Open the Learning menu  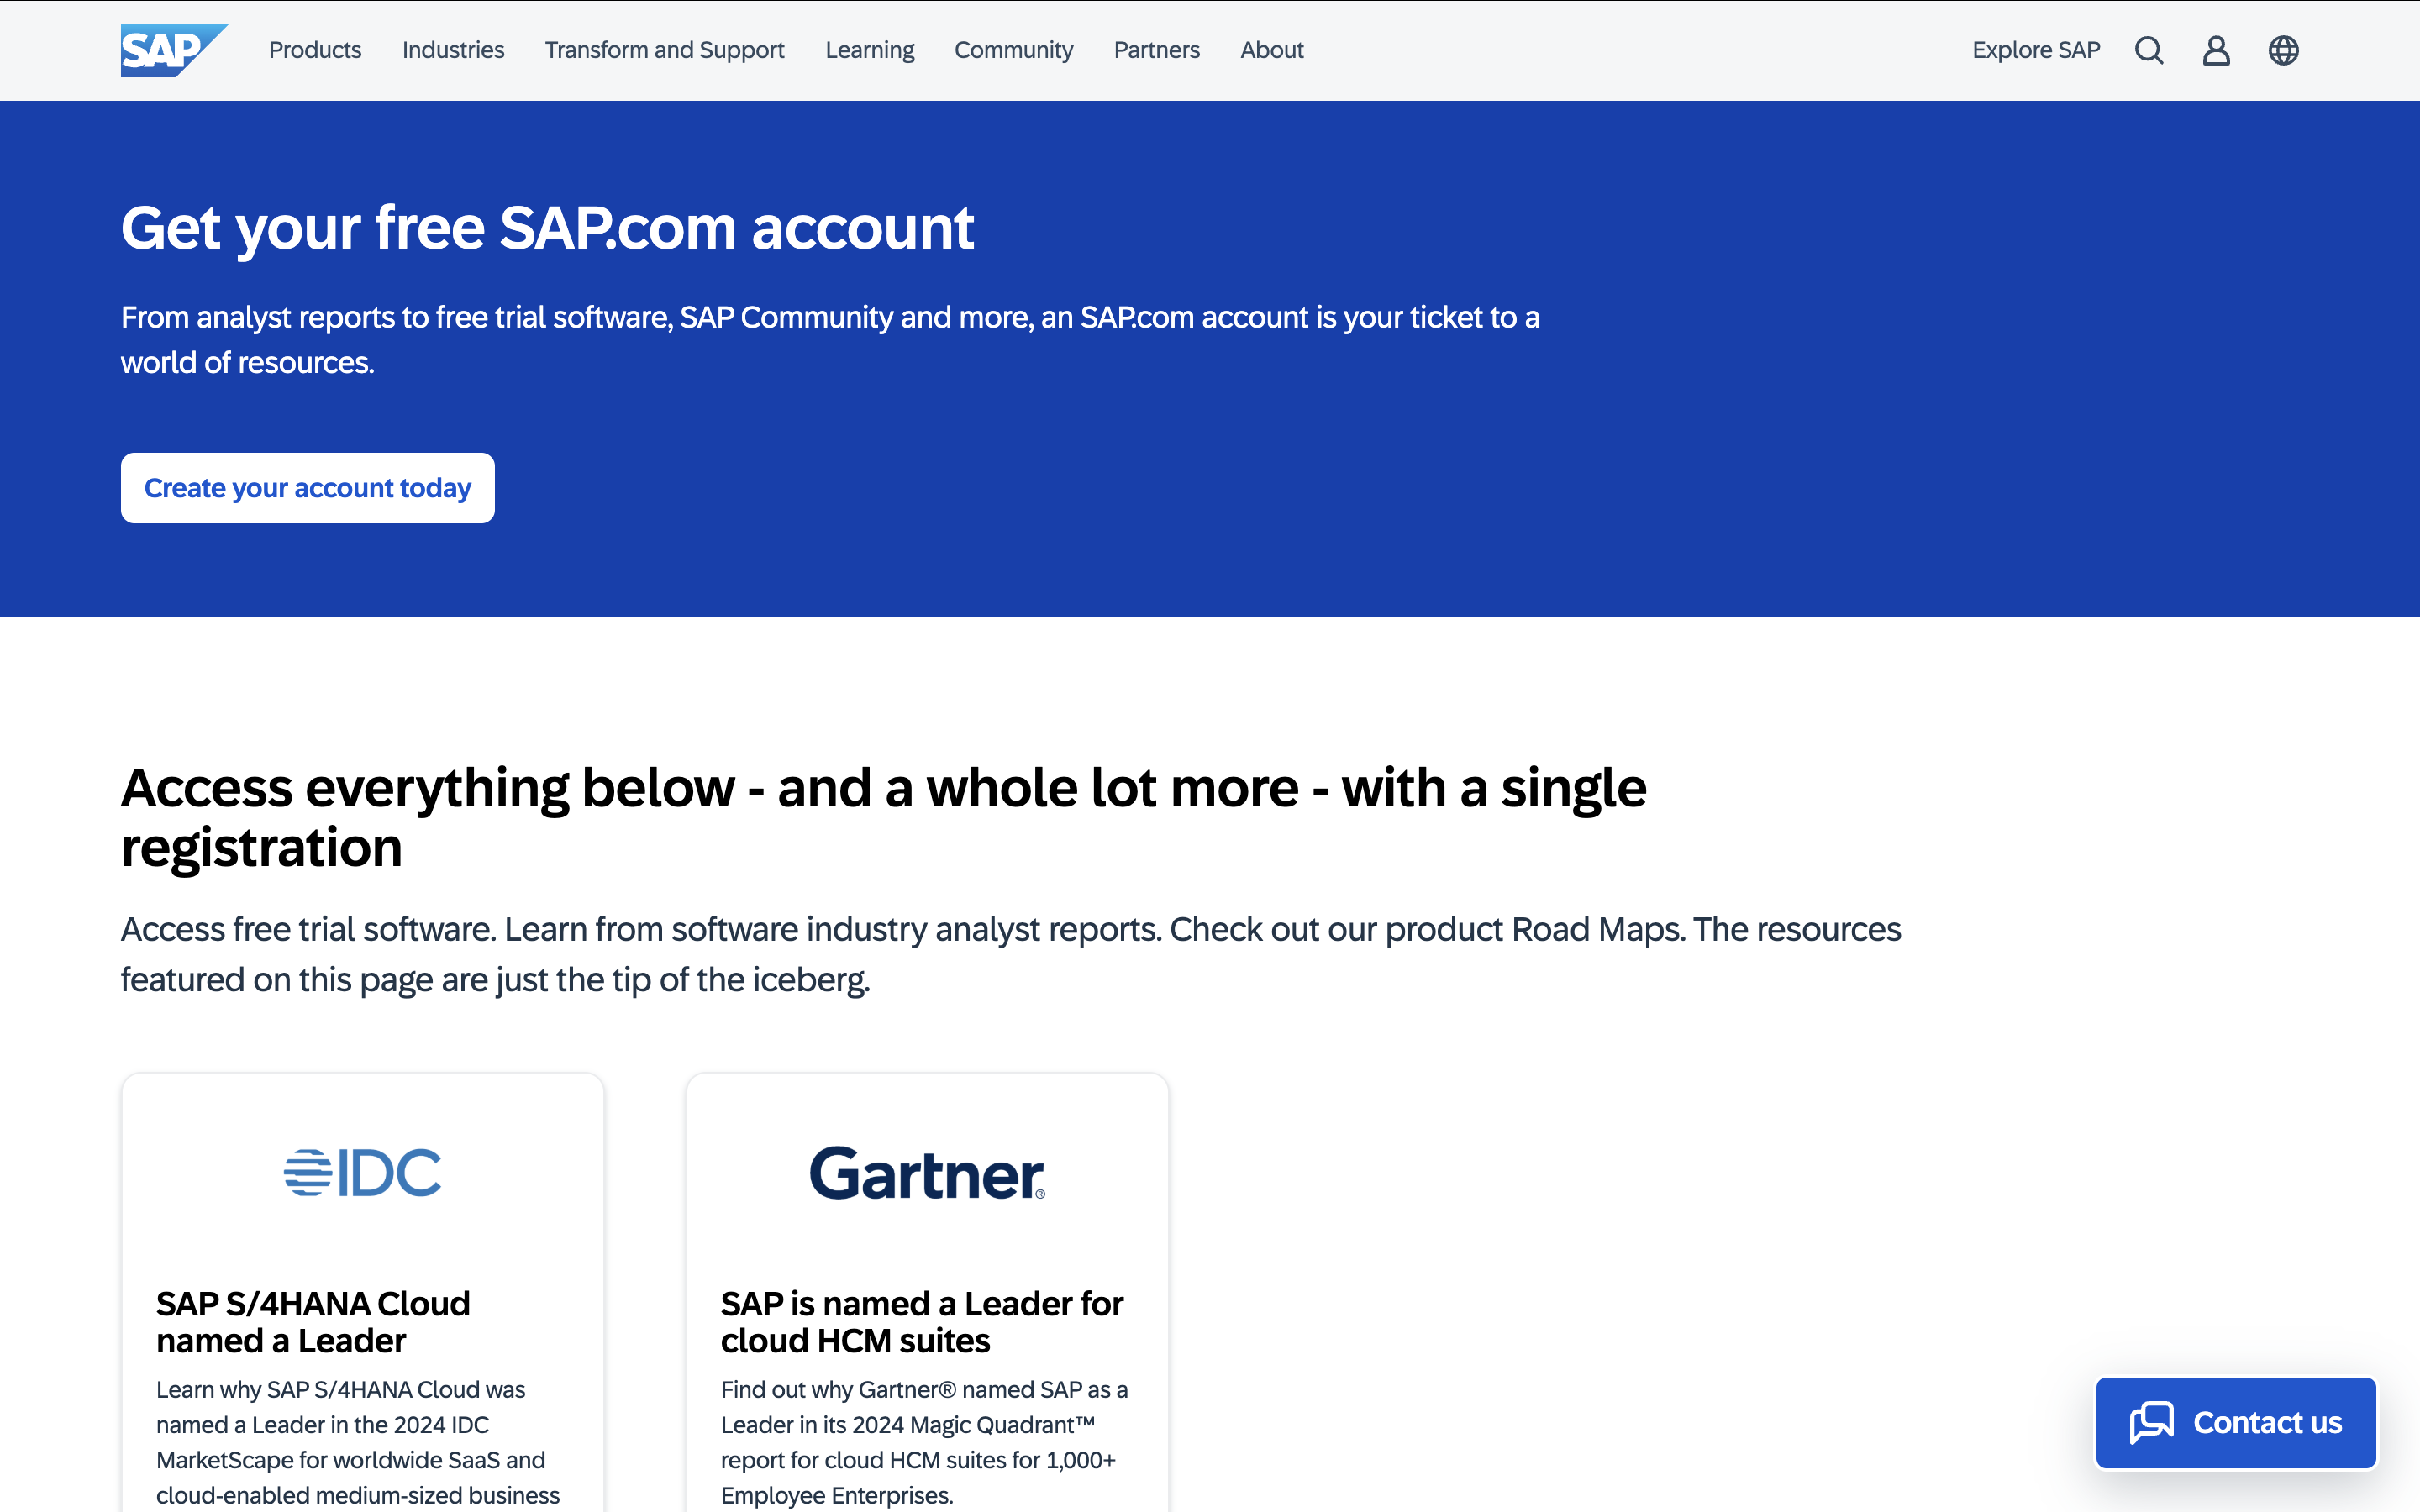coord(869,50)
